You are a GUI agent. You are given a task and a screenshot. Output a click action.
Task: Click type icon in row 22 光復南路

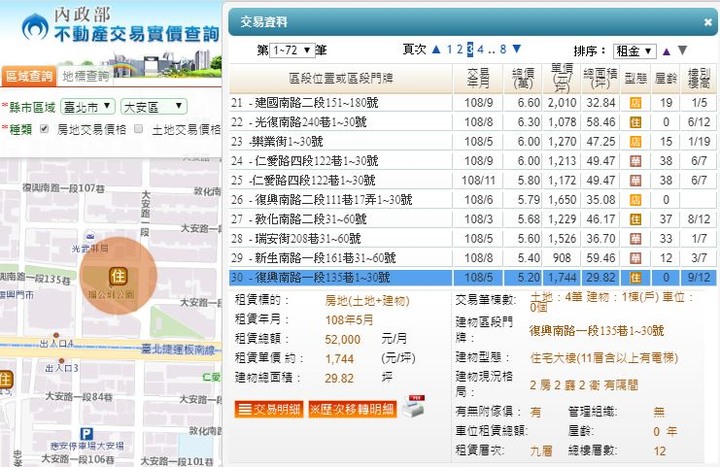[636, 122]
